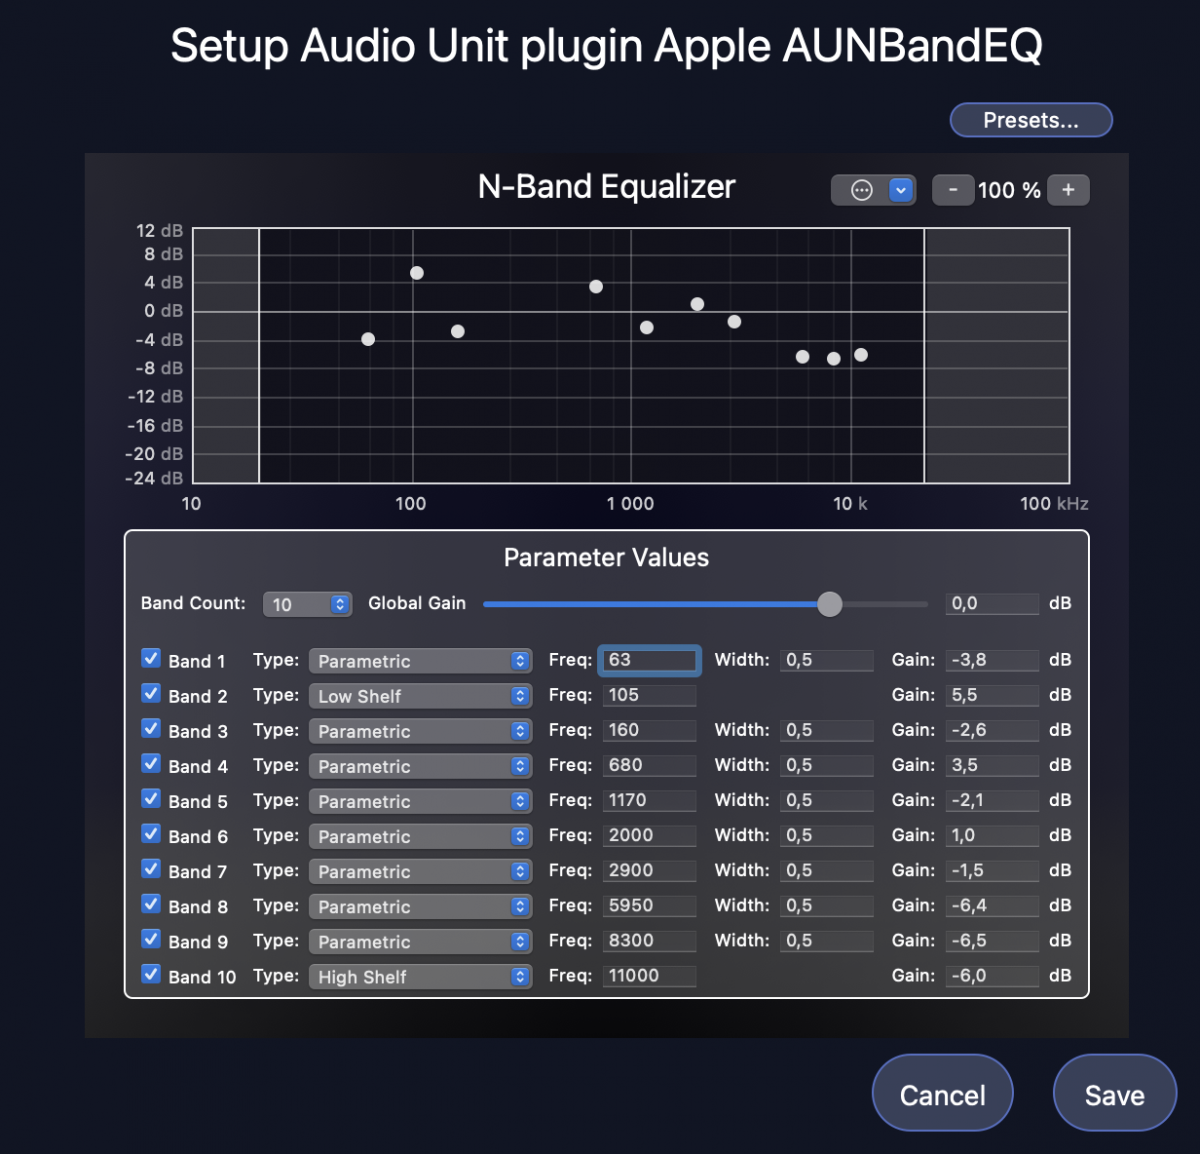1200x1154 pixels.
Task: Toggle the Band 8 checkbox
Action: pos(151,903)
